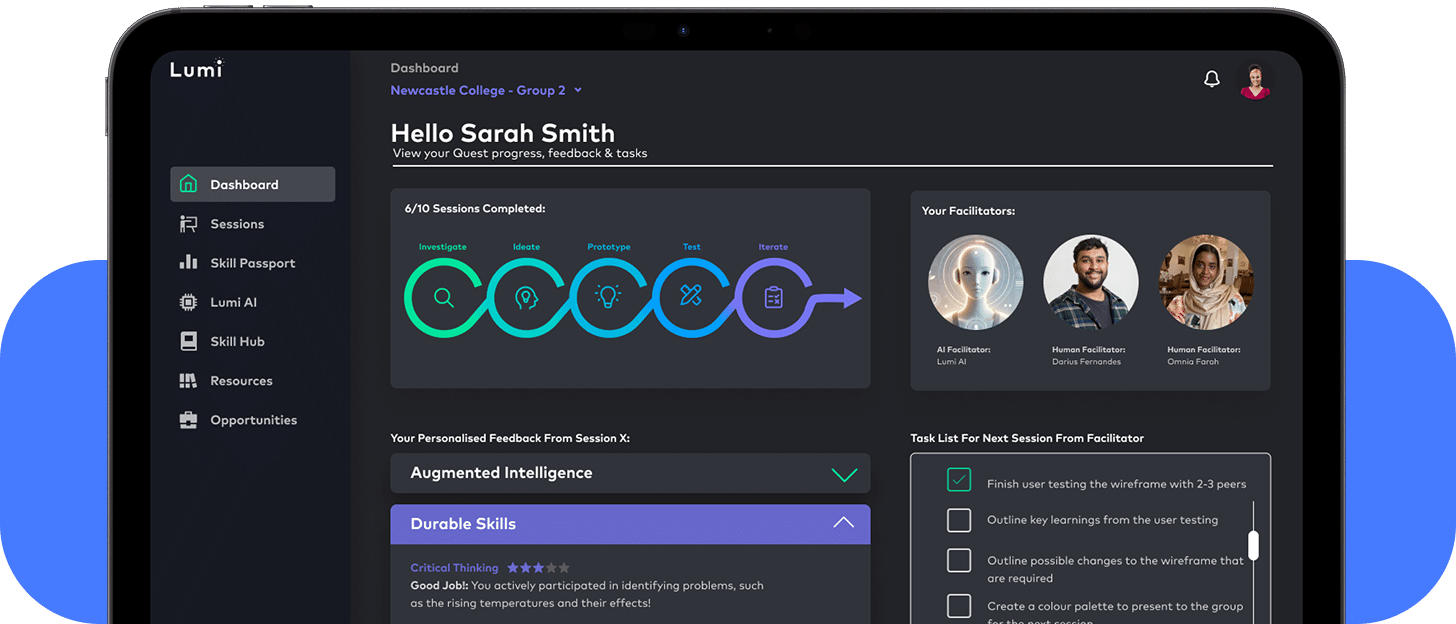Go to Lumi AI in sidebar
Image resolution: width=1456 pixels, height=624 pixels.
click(233, 302)
